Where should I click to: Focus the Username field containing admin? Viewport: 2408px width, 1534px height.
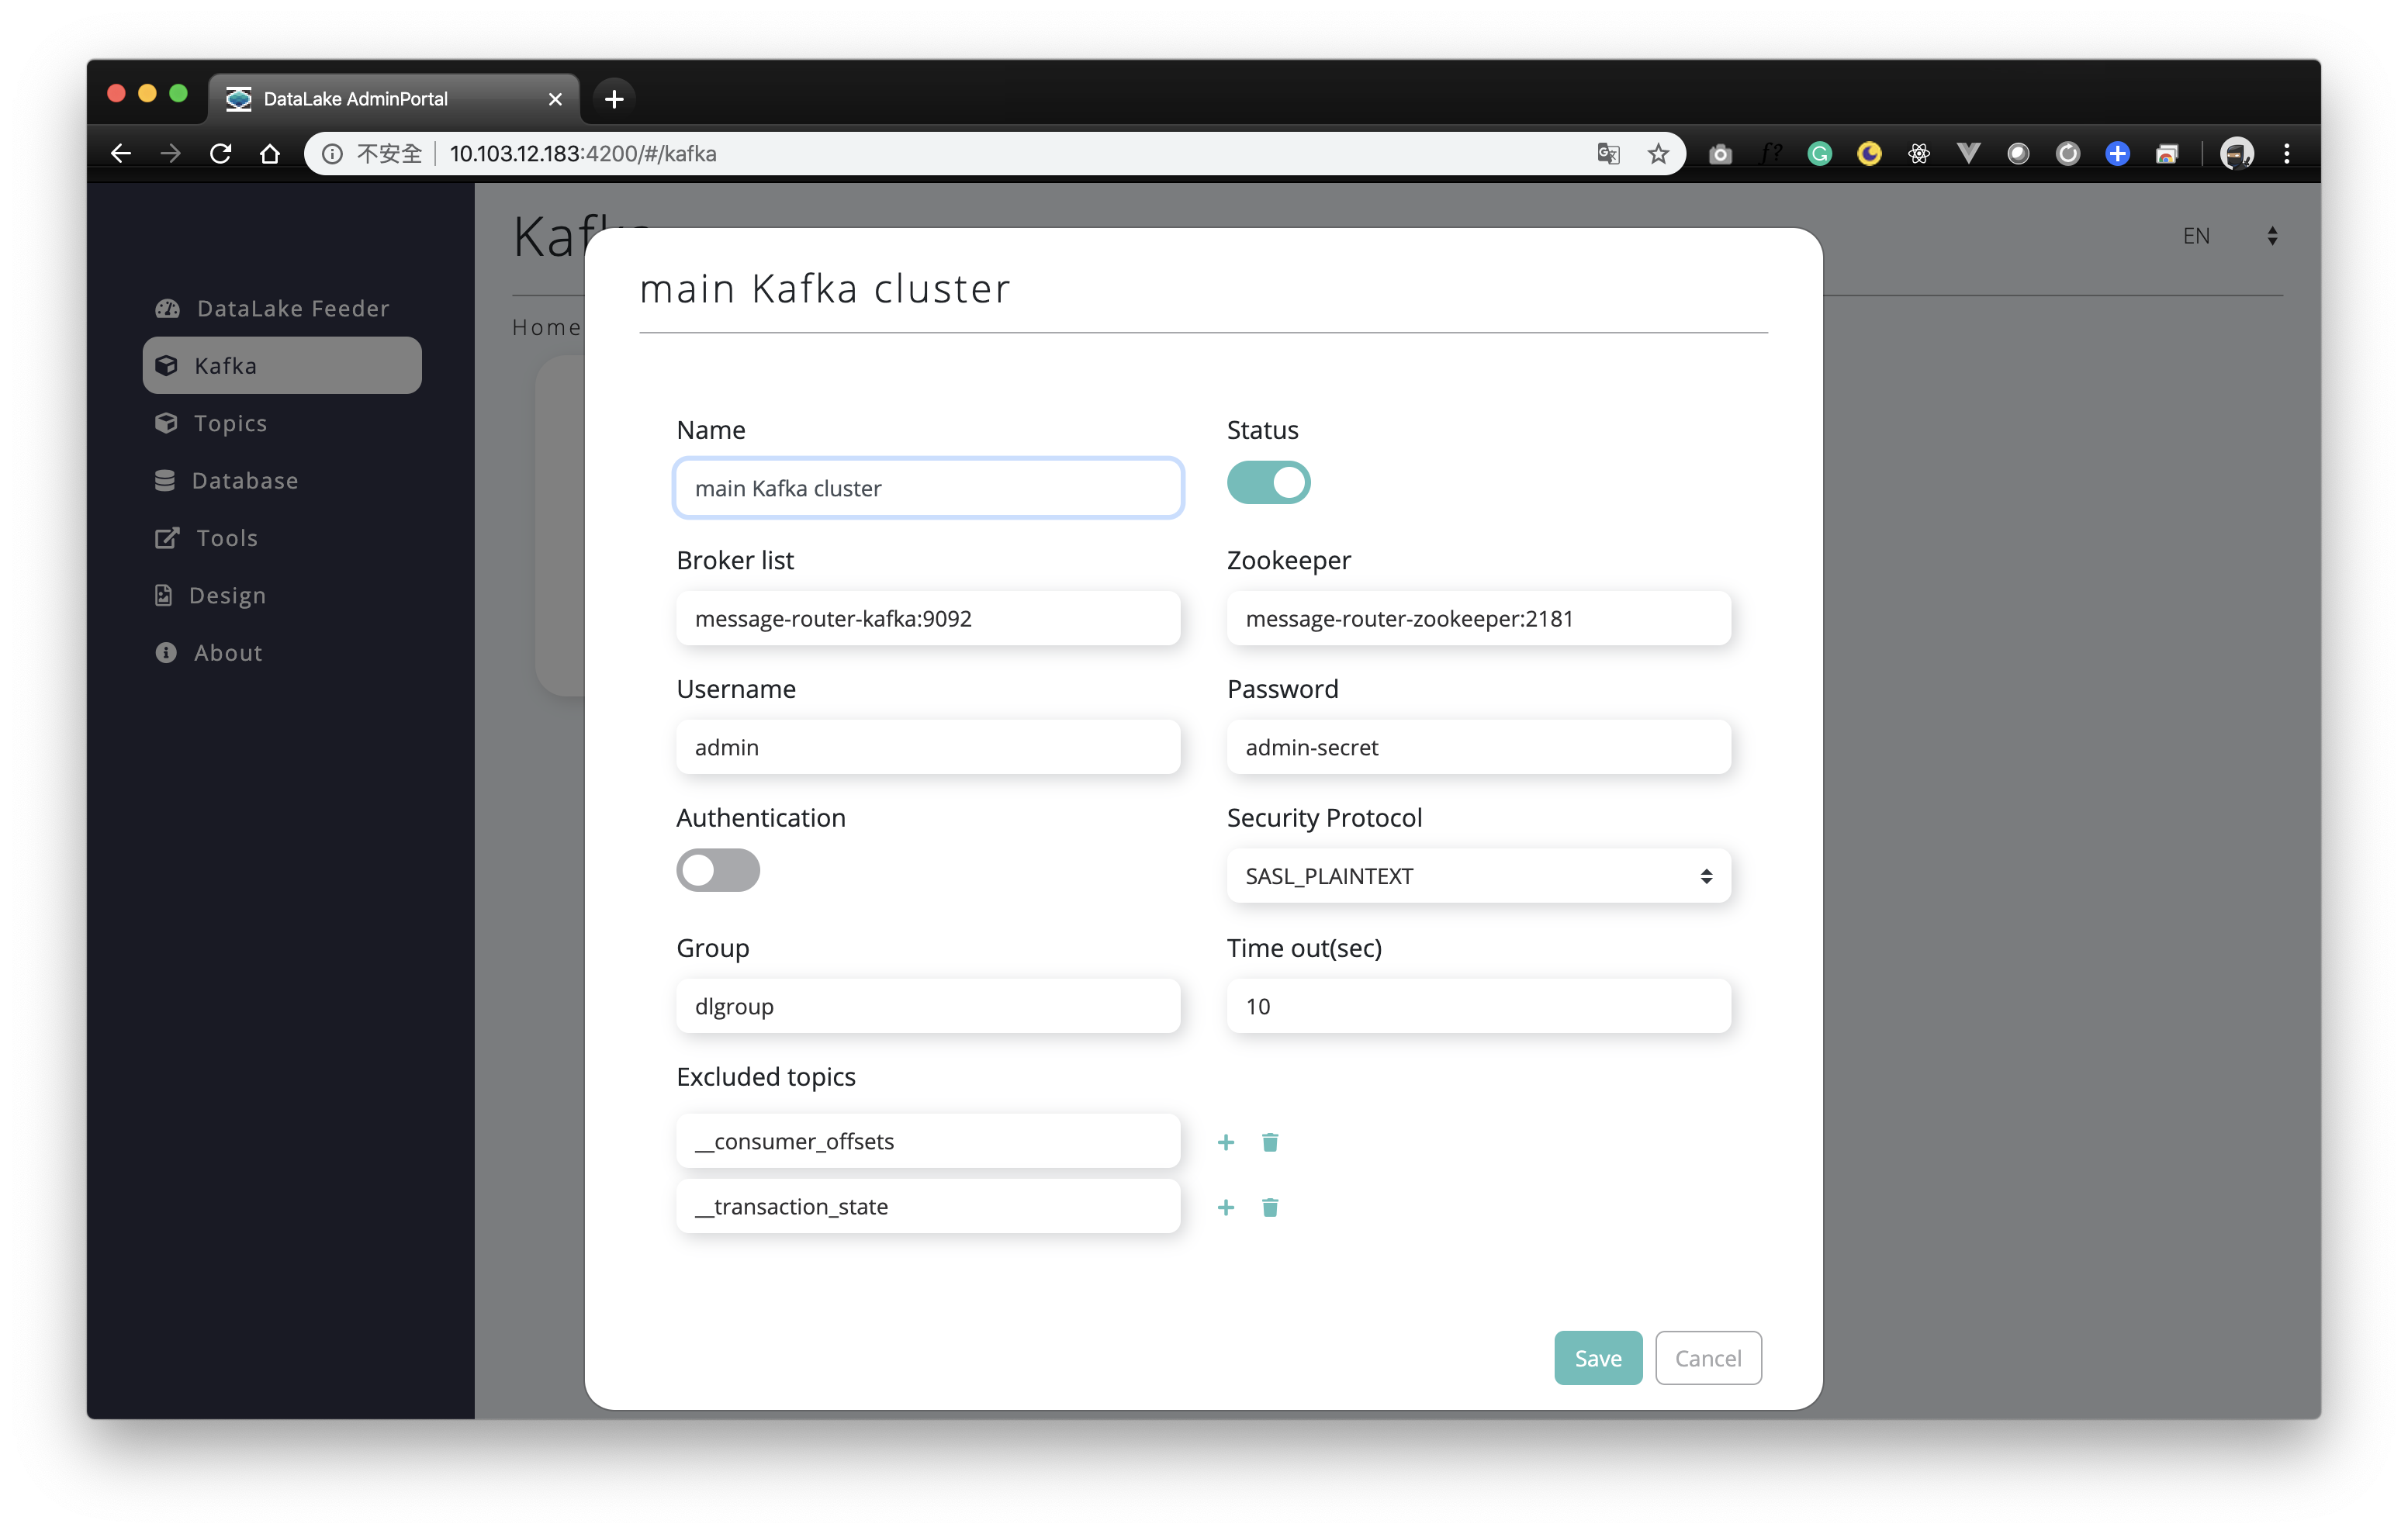pos(928,747)
